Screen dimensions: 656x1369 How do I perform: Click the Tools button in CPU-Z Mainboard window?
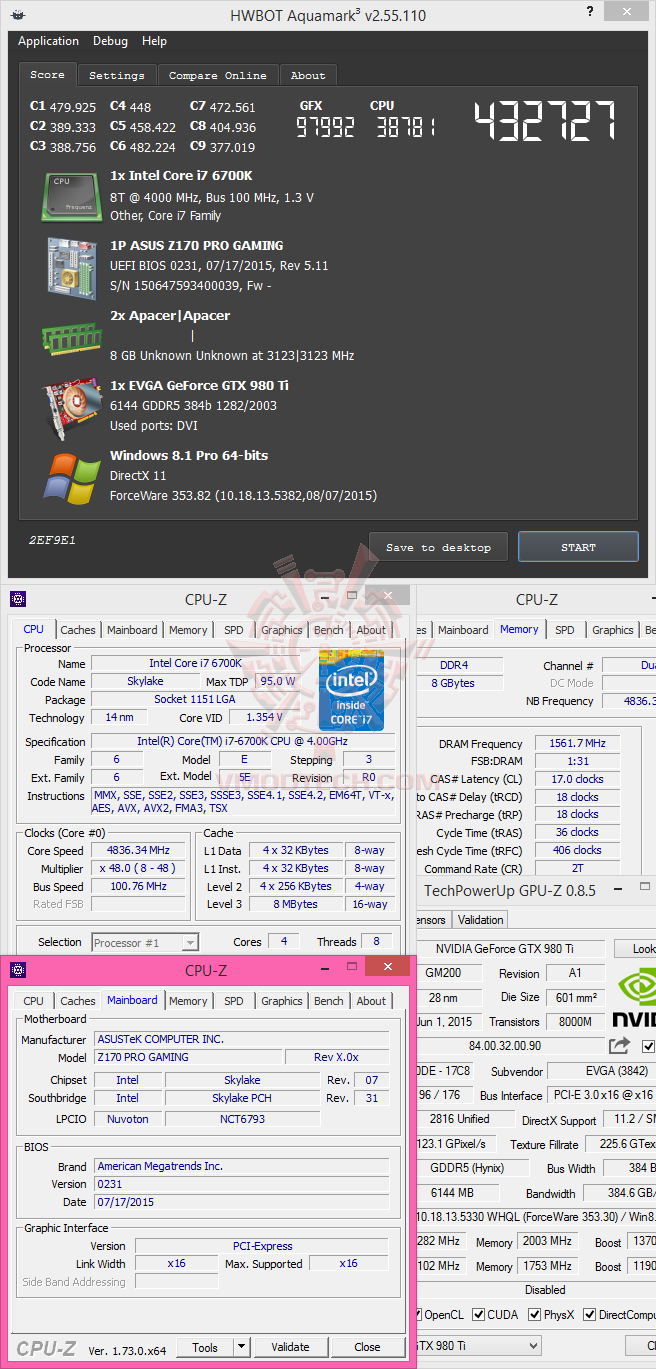click(x=205, y=1347)
